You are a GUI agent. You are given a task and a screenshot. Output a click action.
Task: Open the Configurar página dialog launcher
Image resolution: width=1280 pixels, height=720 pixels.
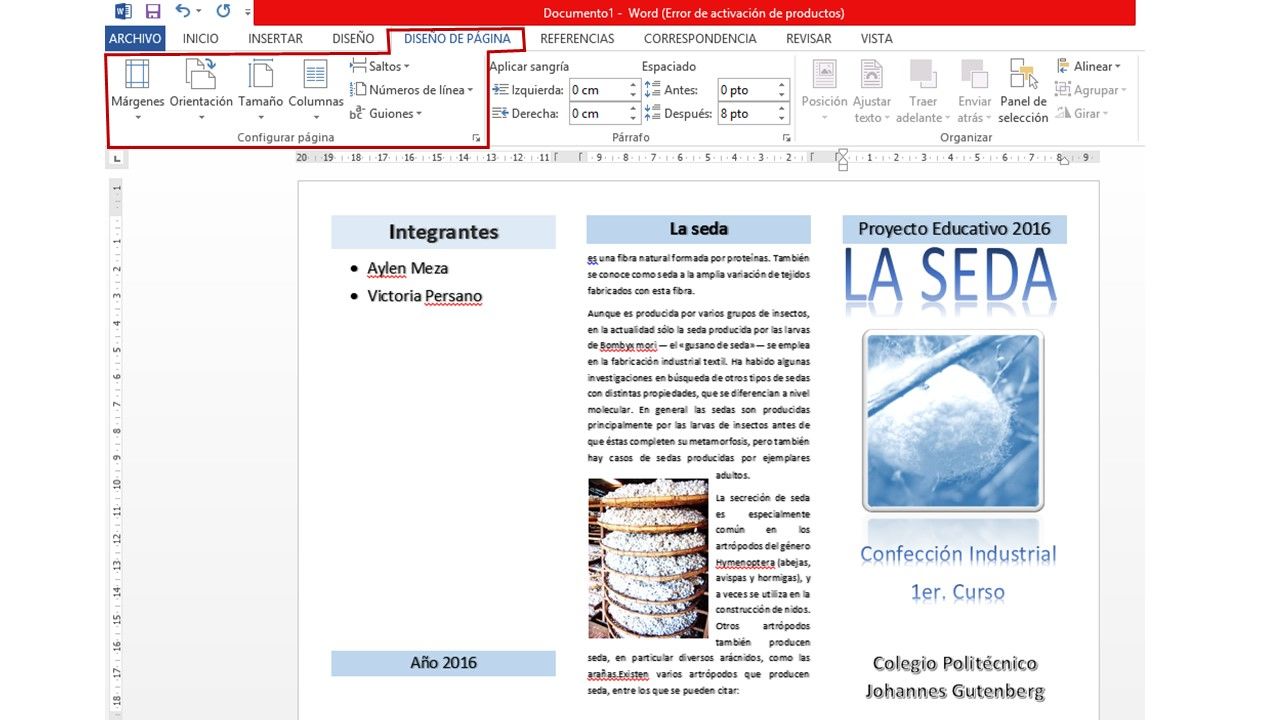(476, 138)
